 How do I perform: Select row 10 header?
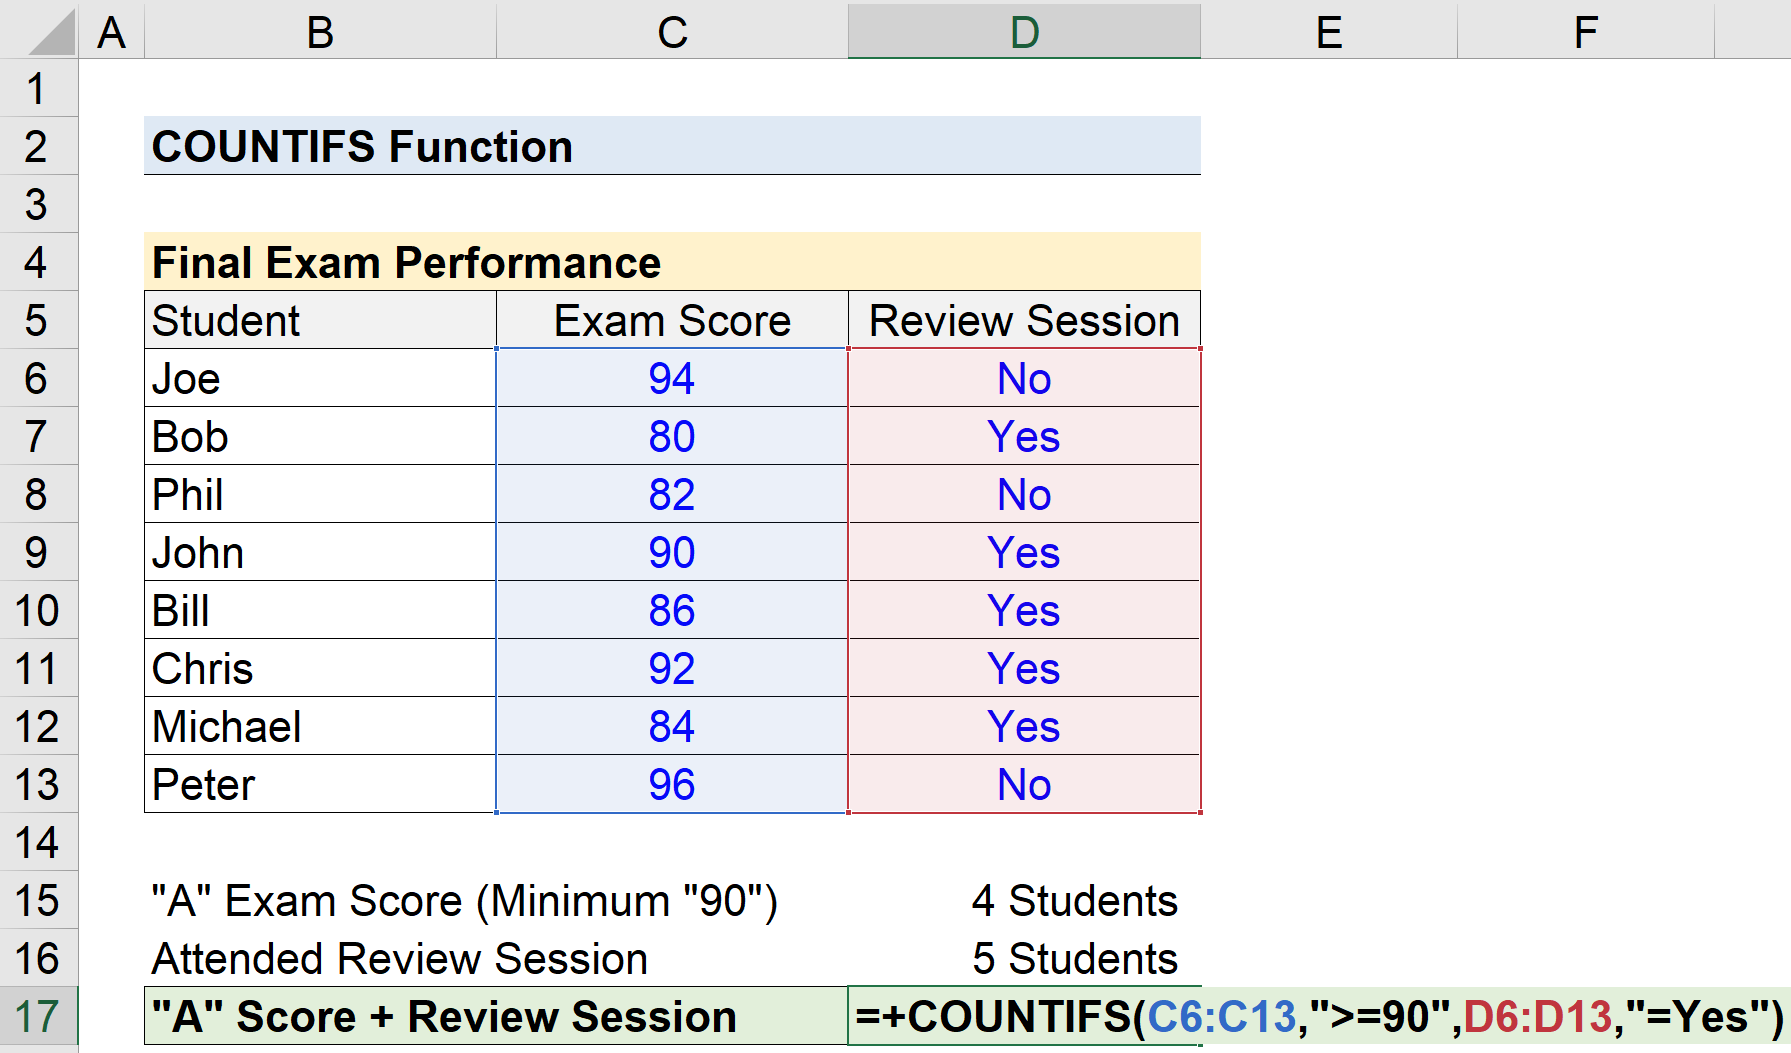click(38, 610)
